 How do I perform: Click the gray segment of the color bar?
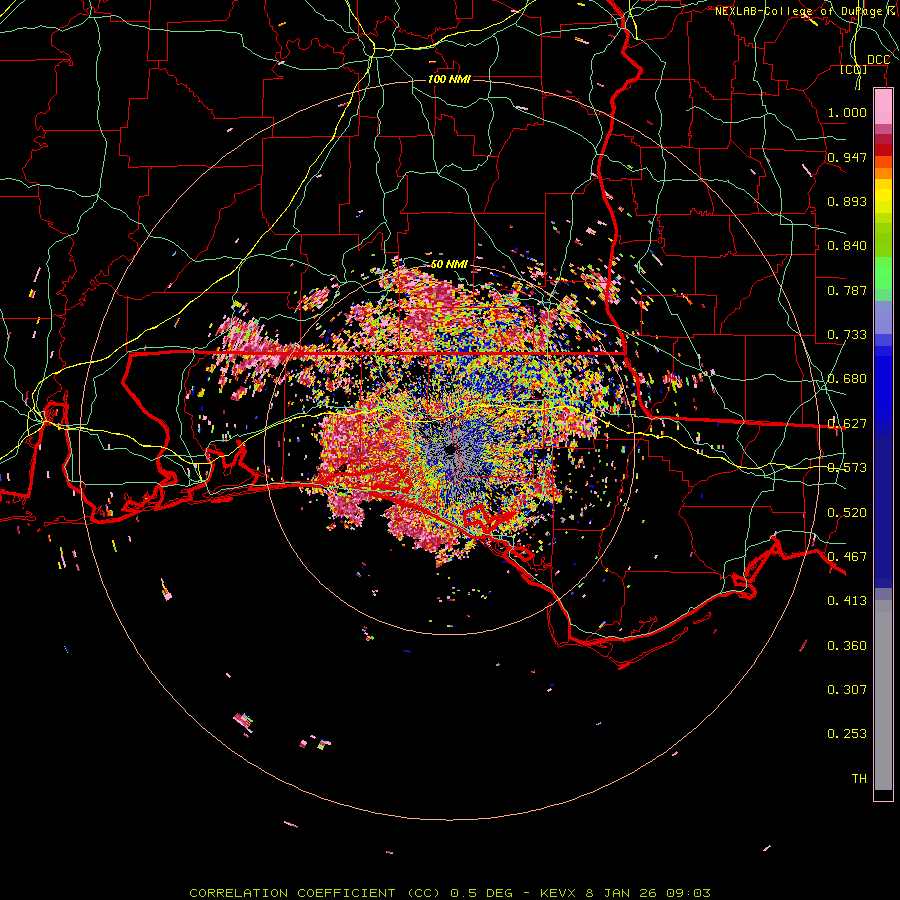(883, 695)
